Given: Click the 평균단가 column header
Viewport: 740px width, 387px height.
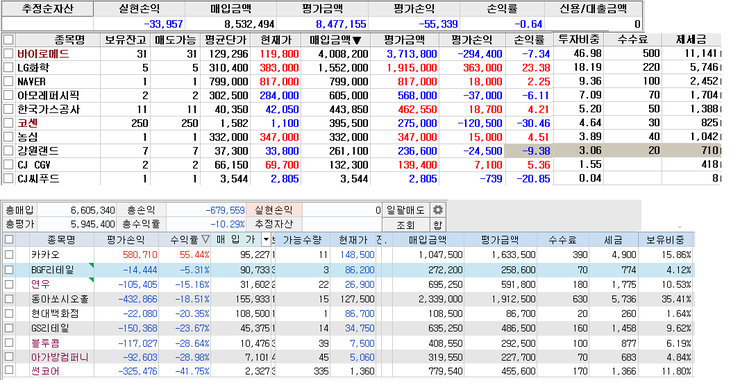Looking at the screenshot, I should [x=226, y=40].
